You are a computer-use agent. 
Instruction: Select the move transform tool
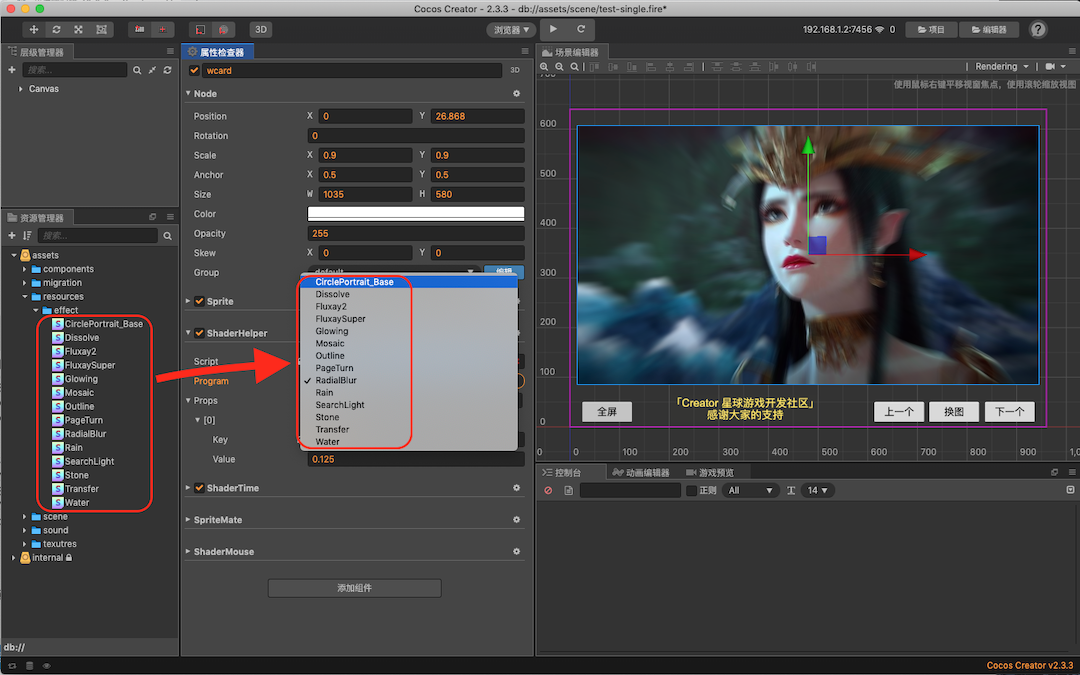[x=35, y=30]
